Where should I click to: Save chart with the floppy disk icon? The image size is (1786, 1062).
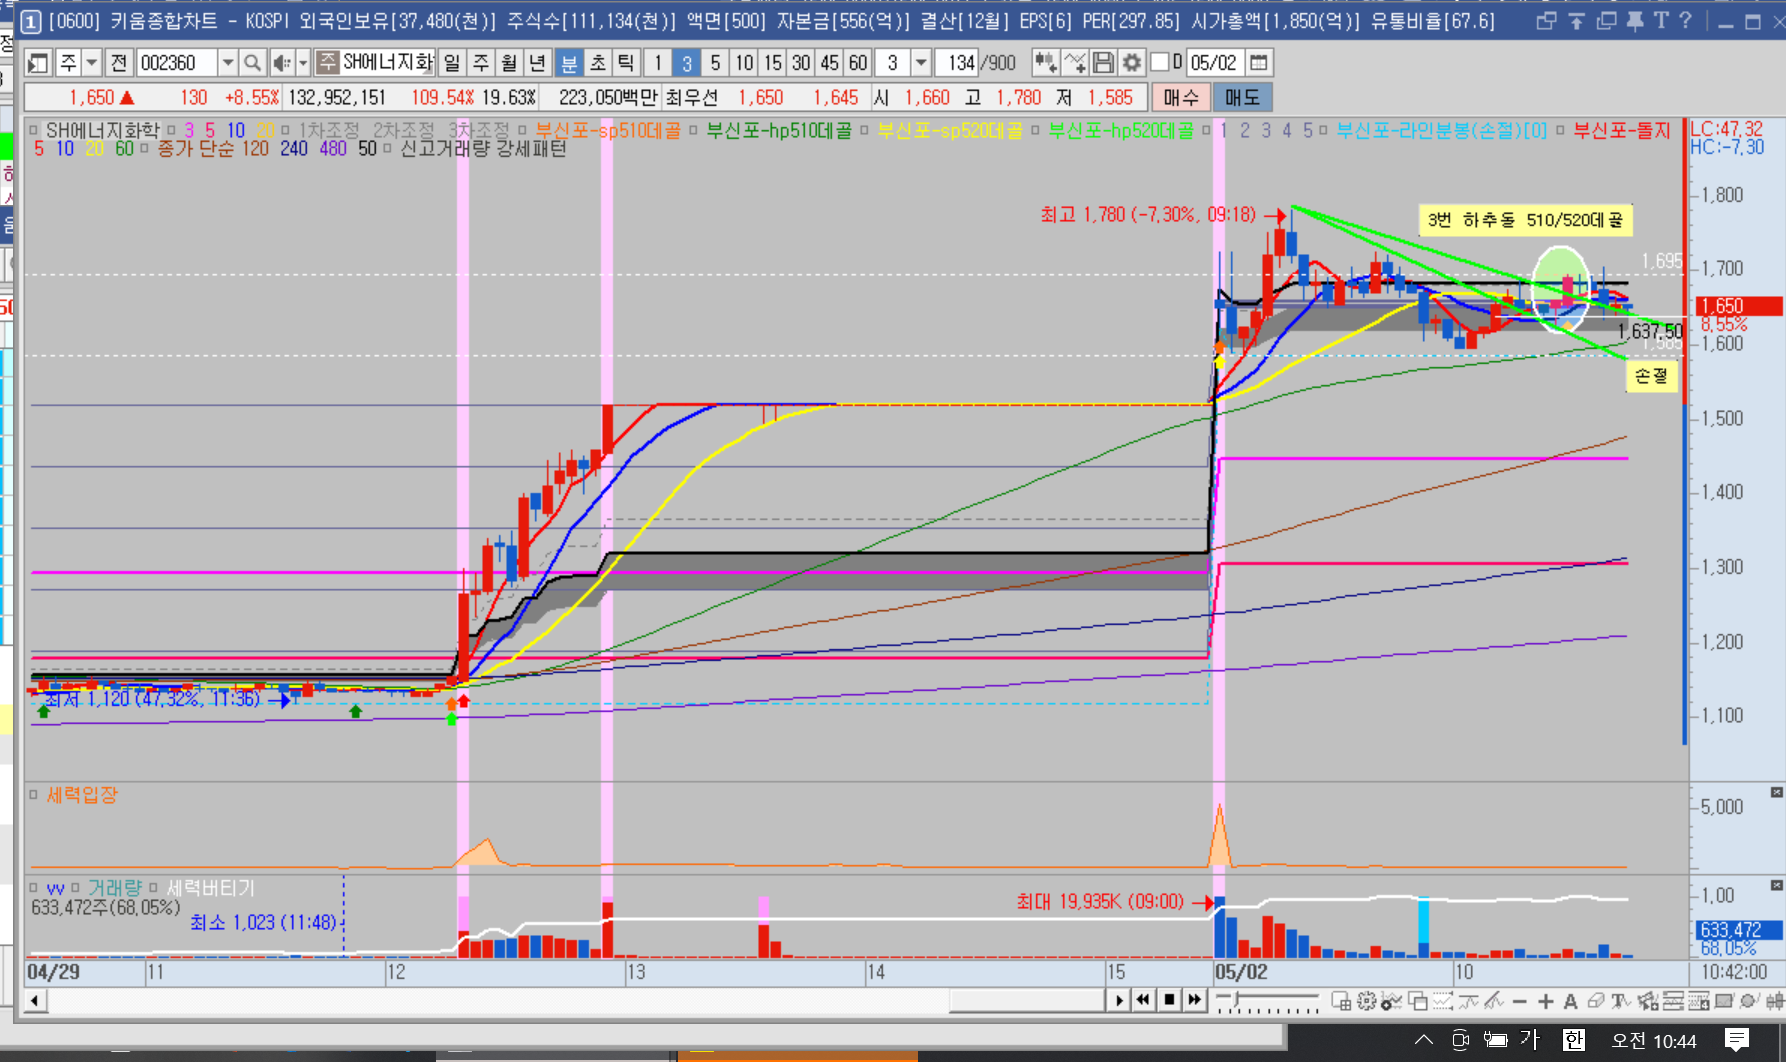pyautogui.click(x=1103, y=63)
